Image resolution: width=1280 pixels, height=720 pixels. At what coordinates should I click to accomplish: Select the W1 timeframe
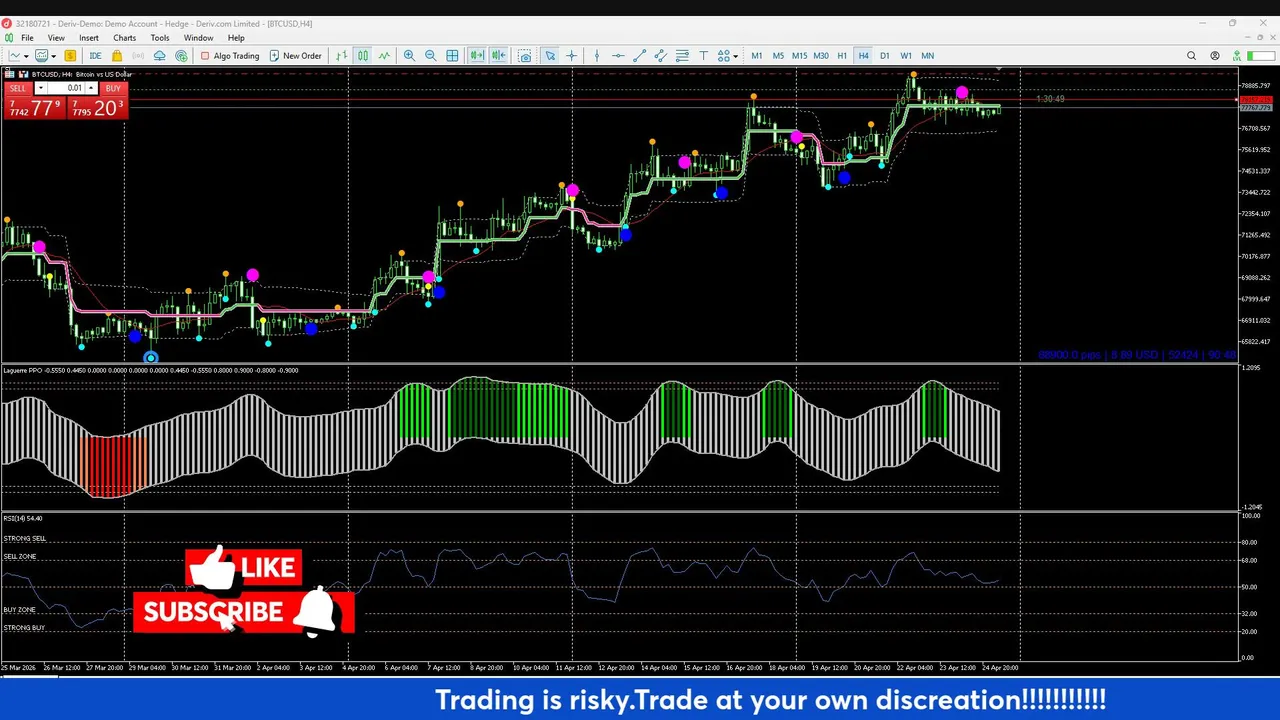pyautogui.click(x=906, y=56)
